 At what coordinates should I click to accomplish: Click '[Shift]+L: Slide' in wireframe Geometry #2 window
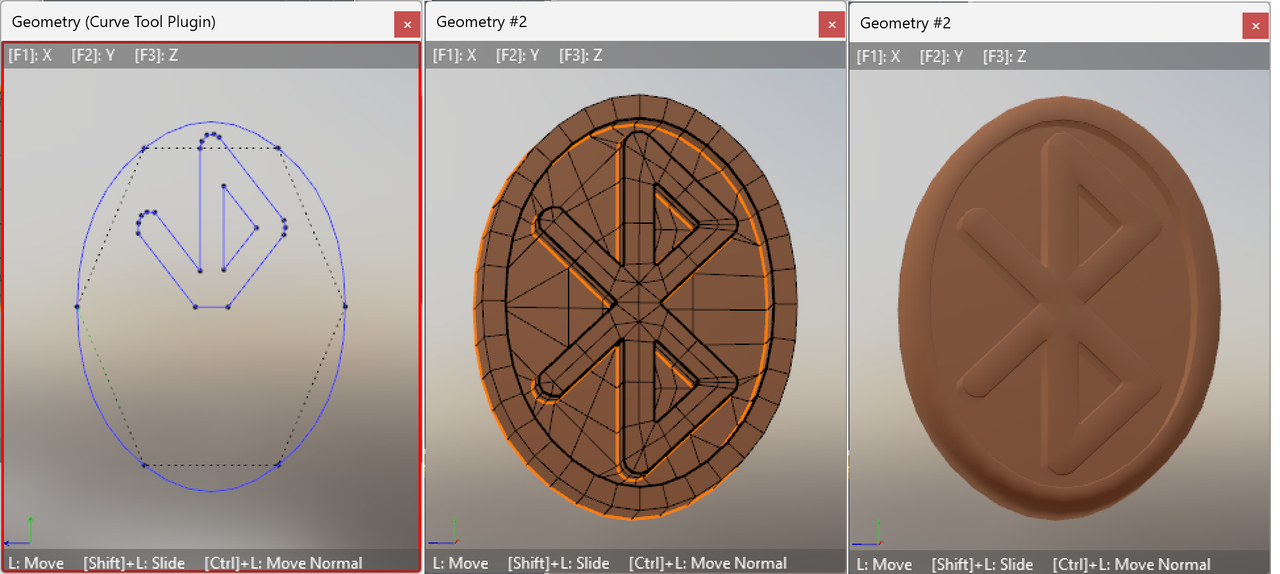tap(559, 563)
